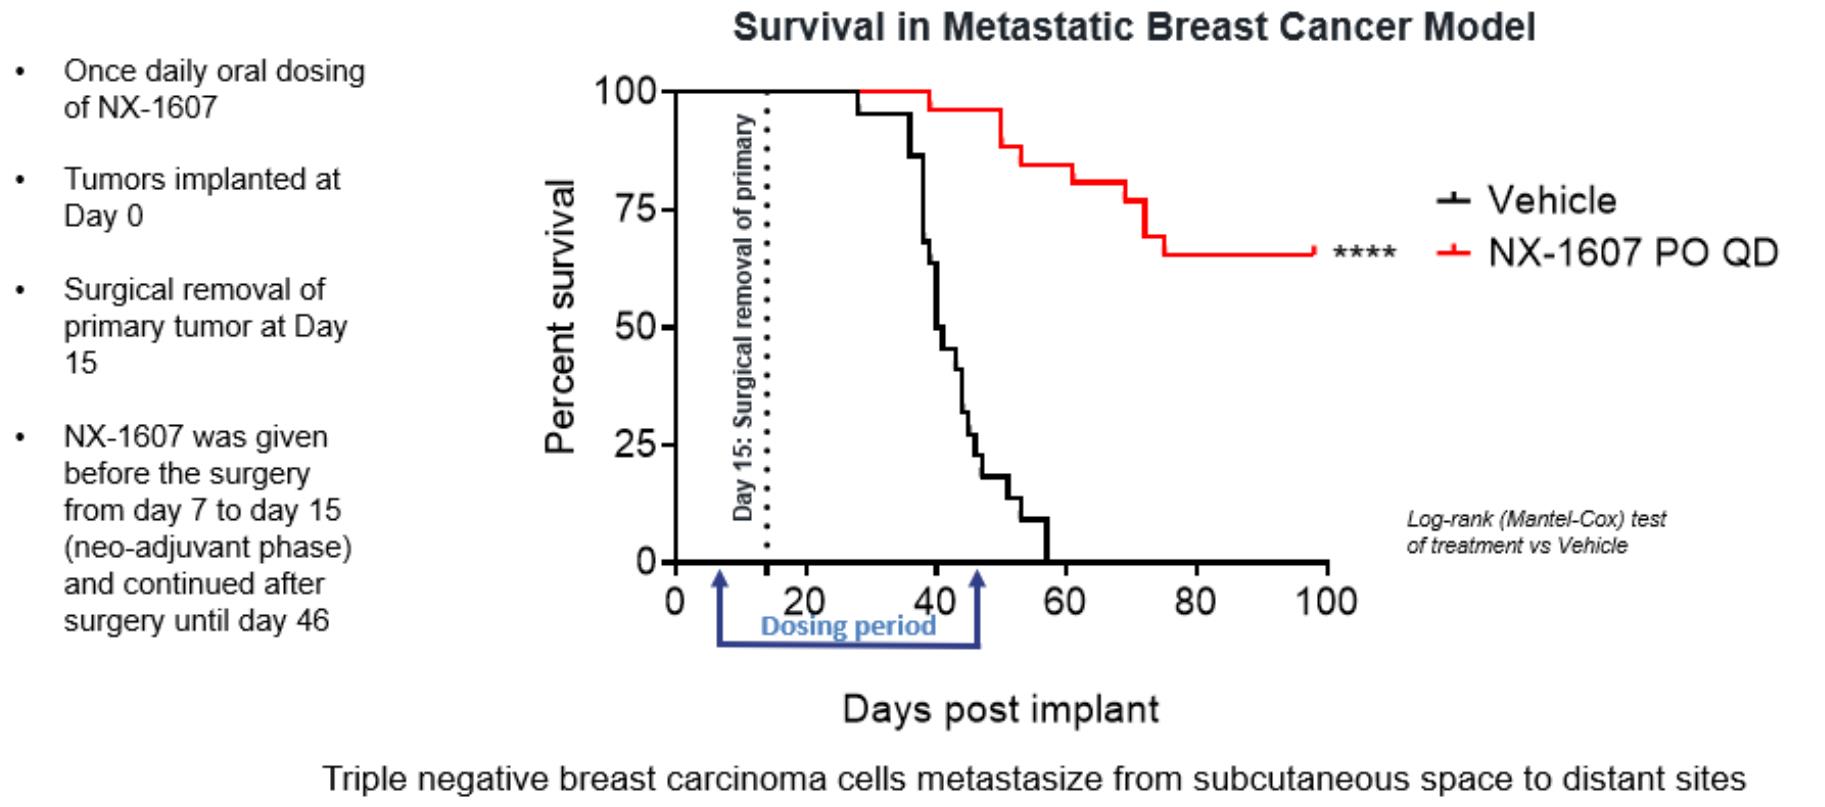Click the Tumors implanted at Day 0 bullet
Screen dimensions: 1825x807
[202, 197]
